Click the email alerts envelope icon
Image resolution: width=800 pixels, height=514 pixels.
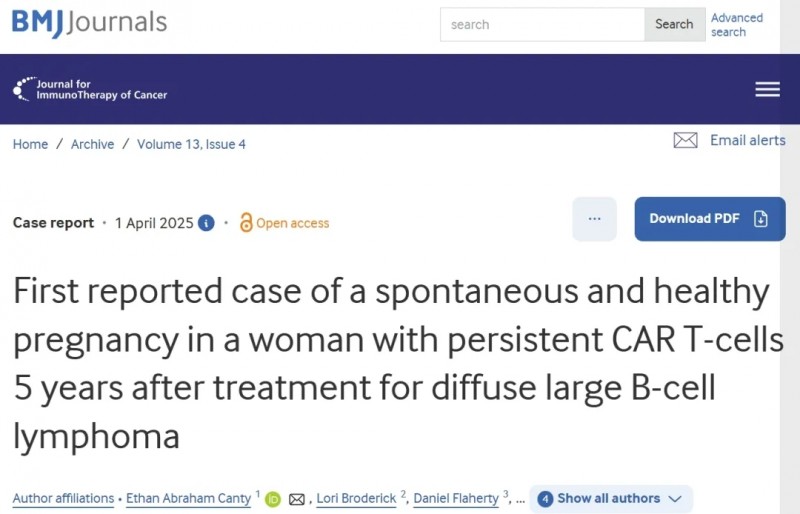[685, 140]
